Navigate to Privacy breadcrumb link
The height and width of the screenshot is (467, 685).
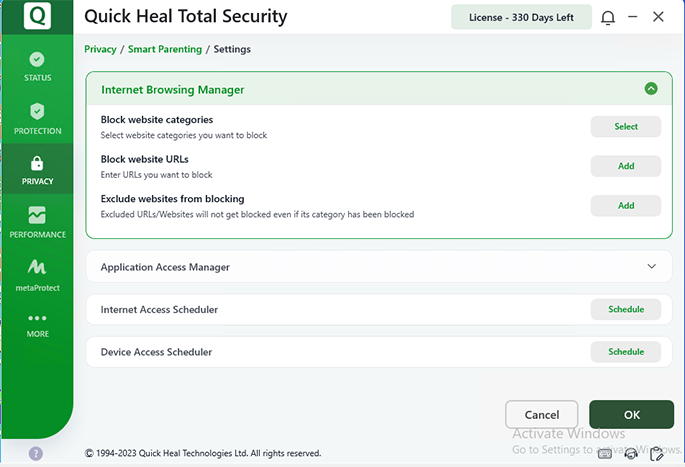tap(100, 49)
